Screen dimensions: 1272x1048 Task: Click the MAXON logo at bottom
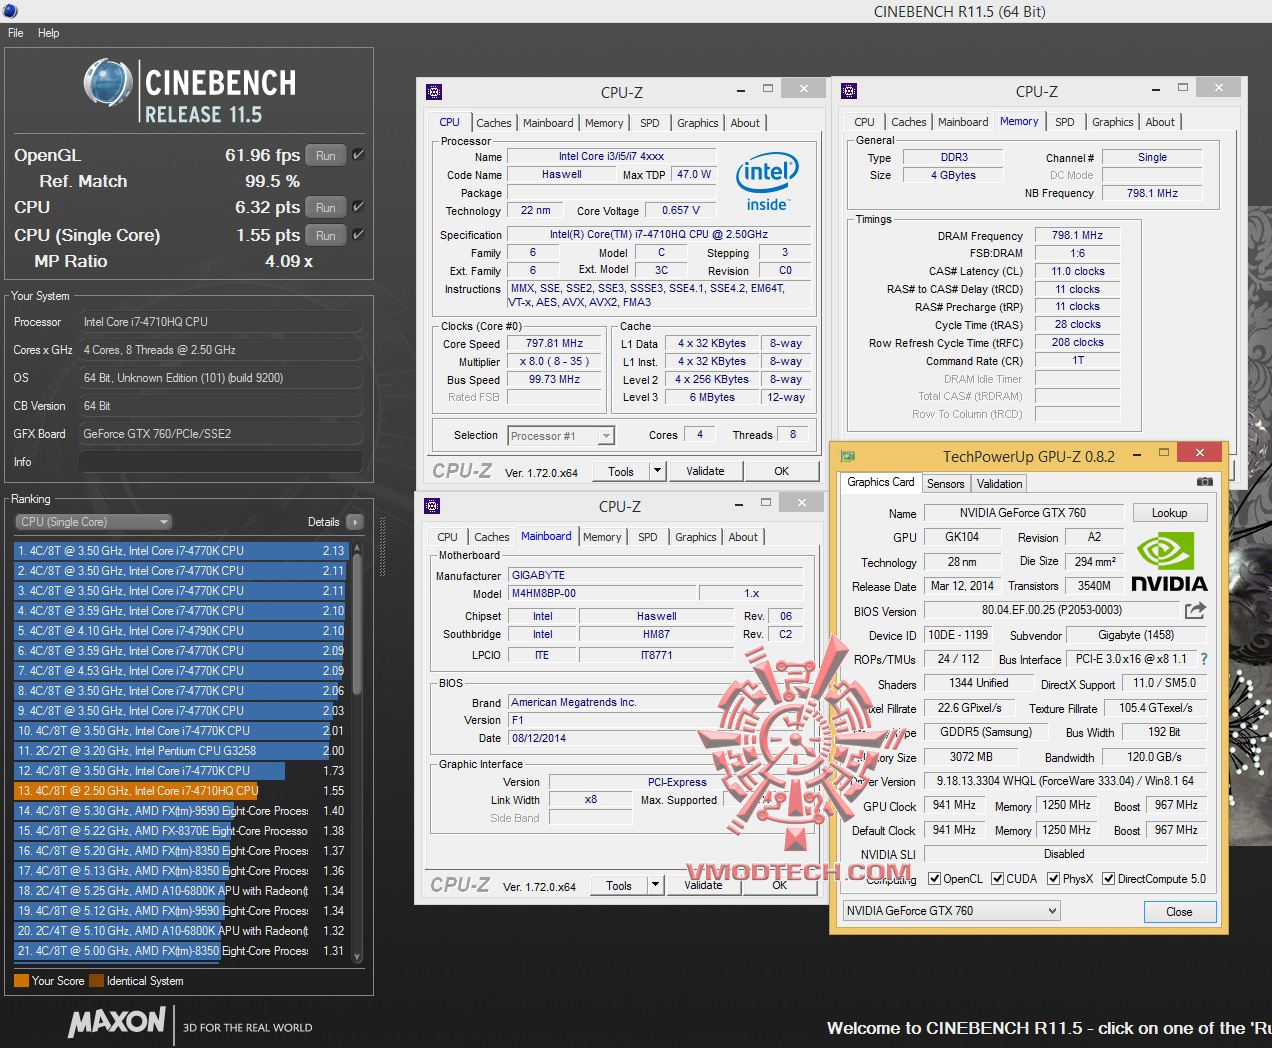117,1022
